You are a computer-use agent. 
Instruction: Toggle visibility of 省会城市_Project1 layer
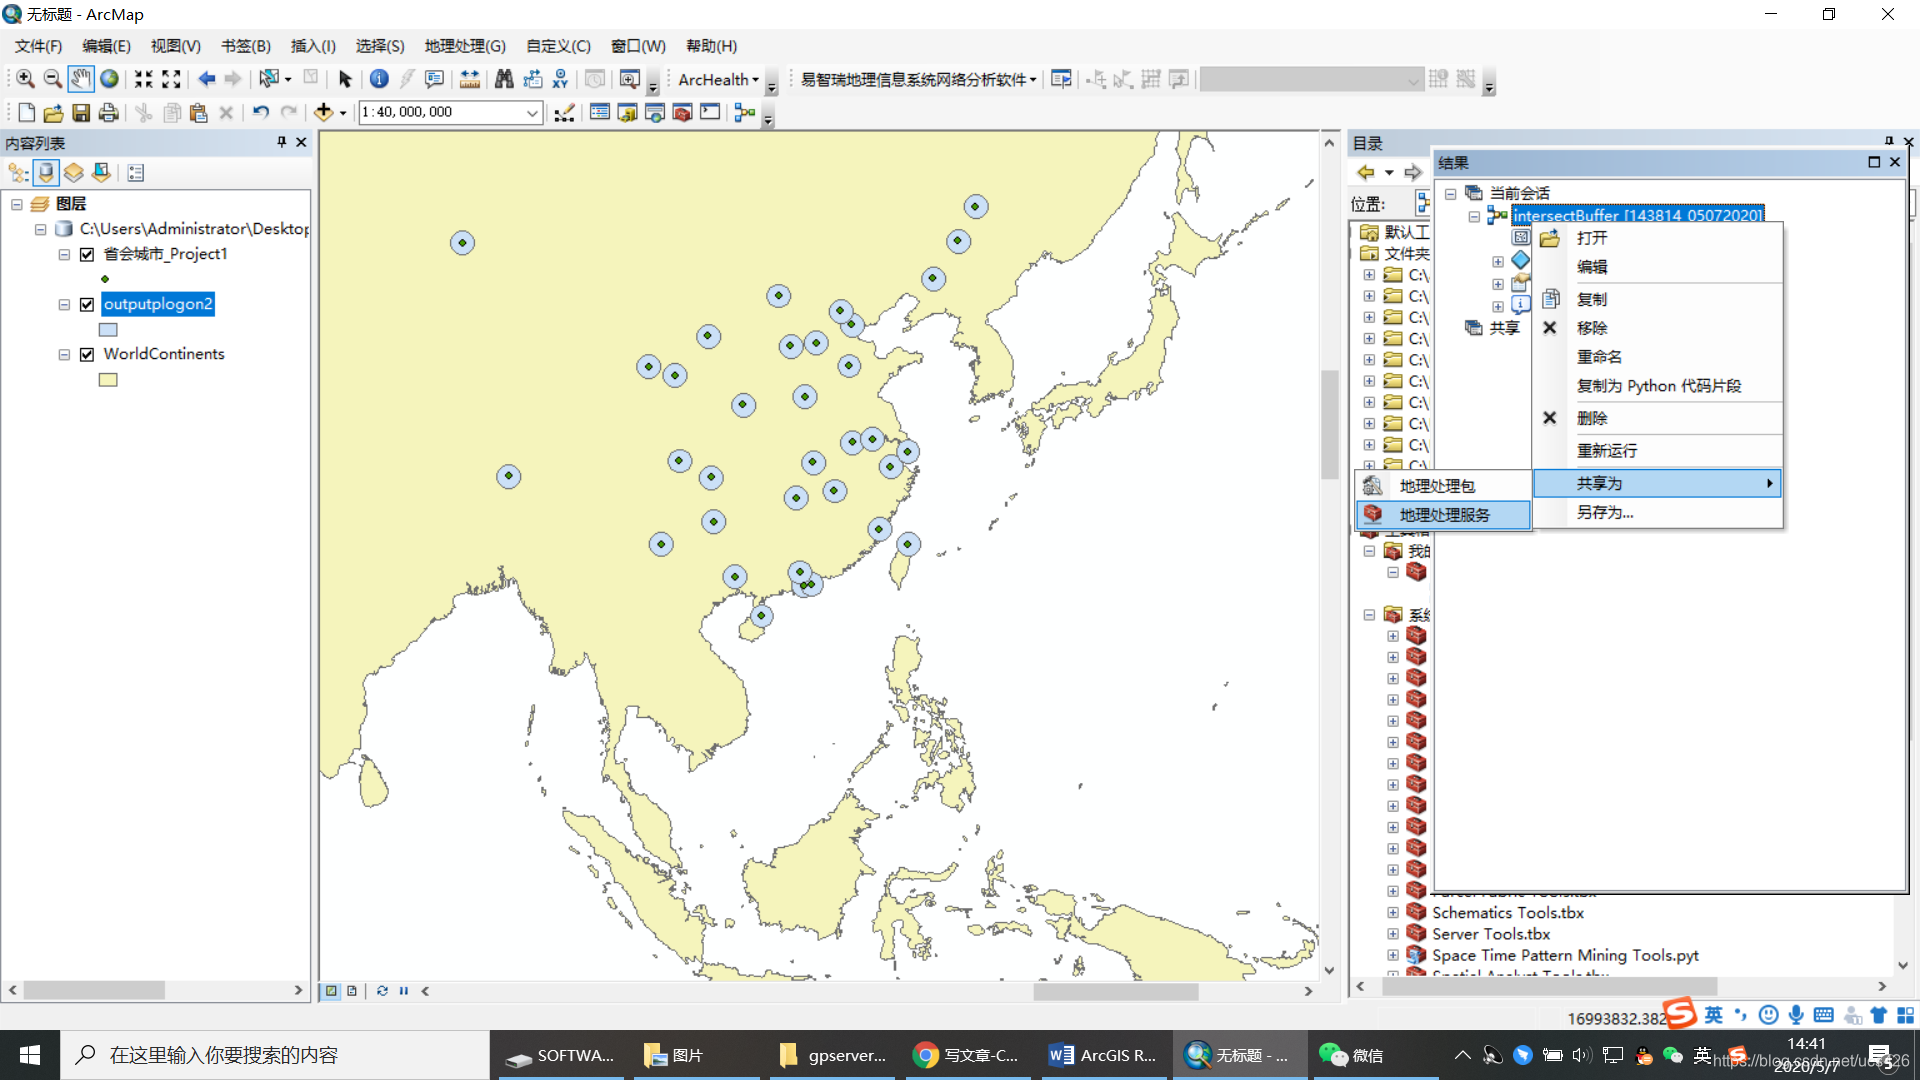coord(88,254)
